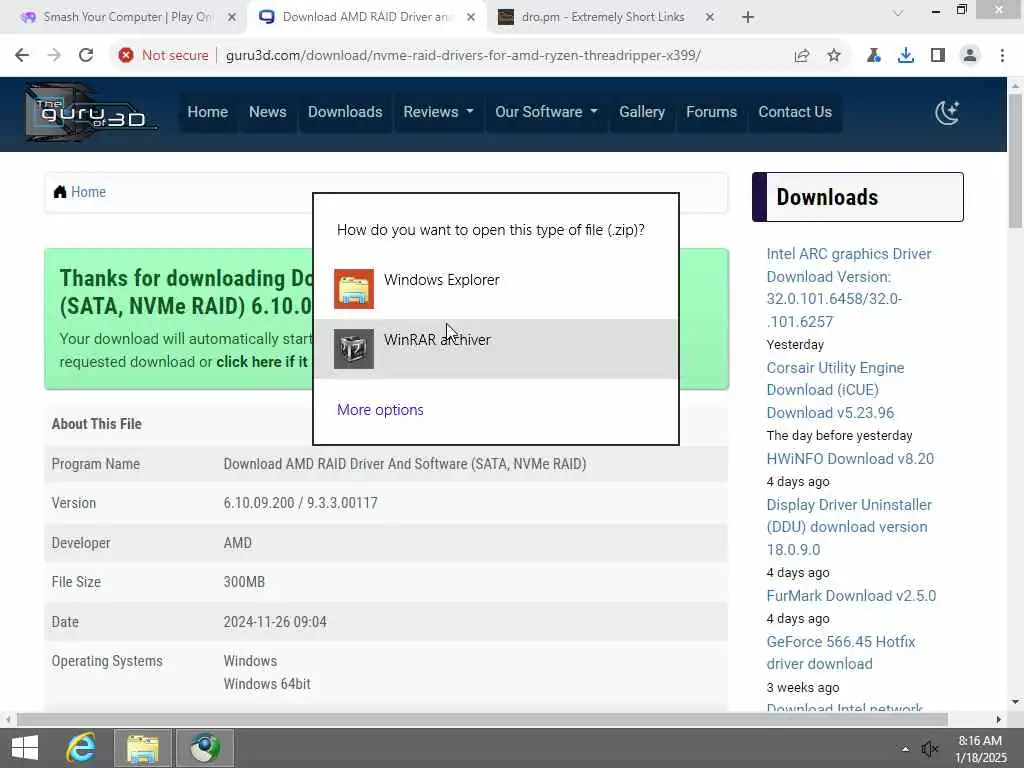This screenshot has height=768, width=1024.
Task: Close the Download AMD RAID Driver tab
Action: point(471,18)
